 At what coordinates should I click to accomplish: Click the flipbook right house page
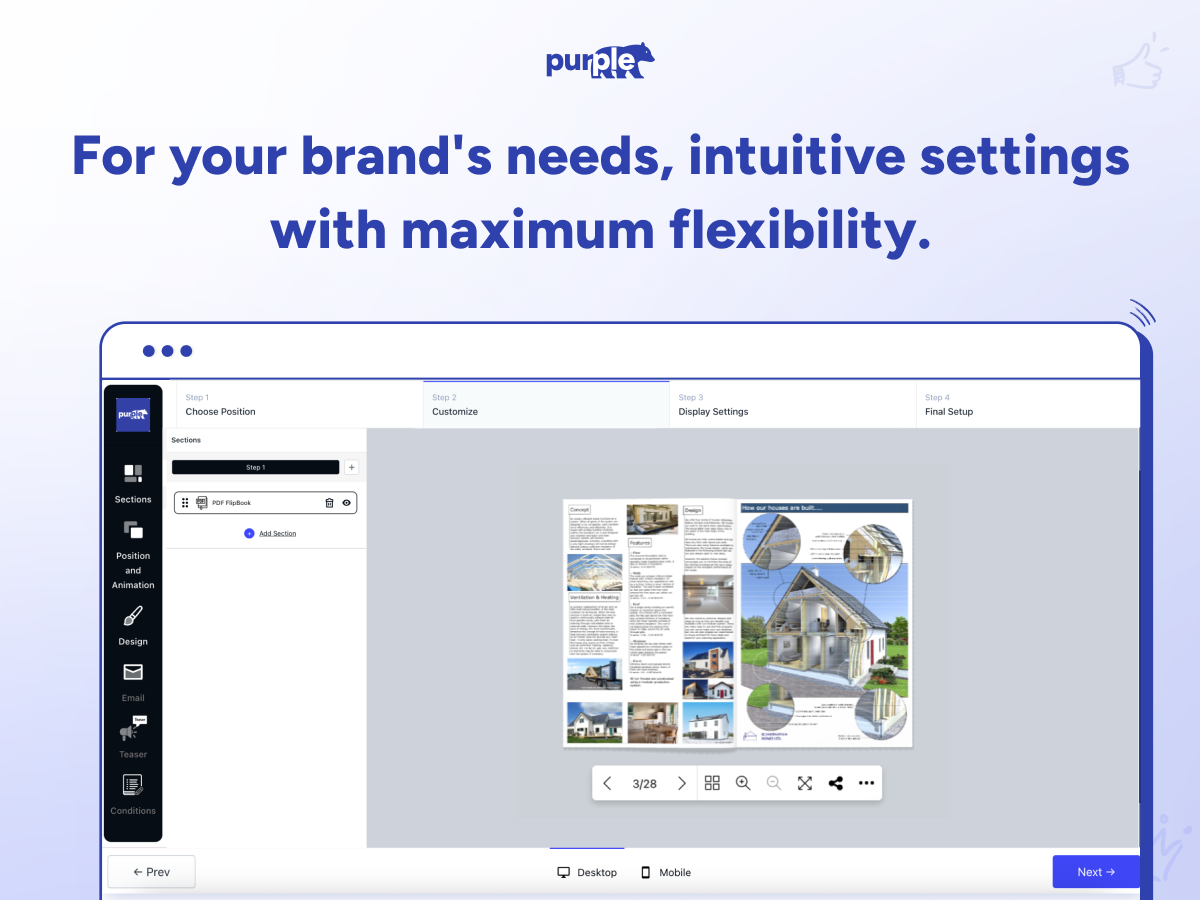pyautogui.click(x=825, y=623)
